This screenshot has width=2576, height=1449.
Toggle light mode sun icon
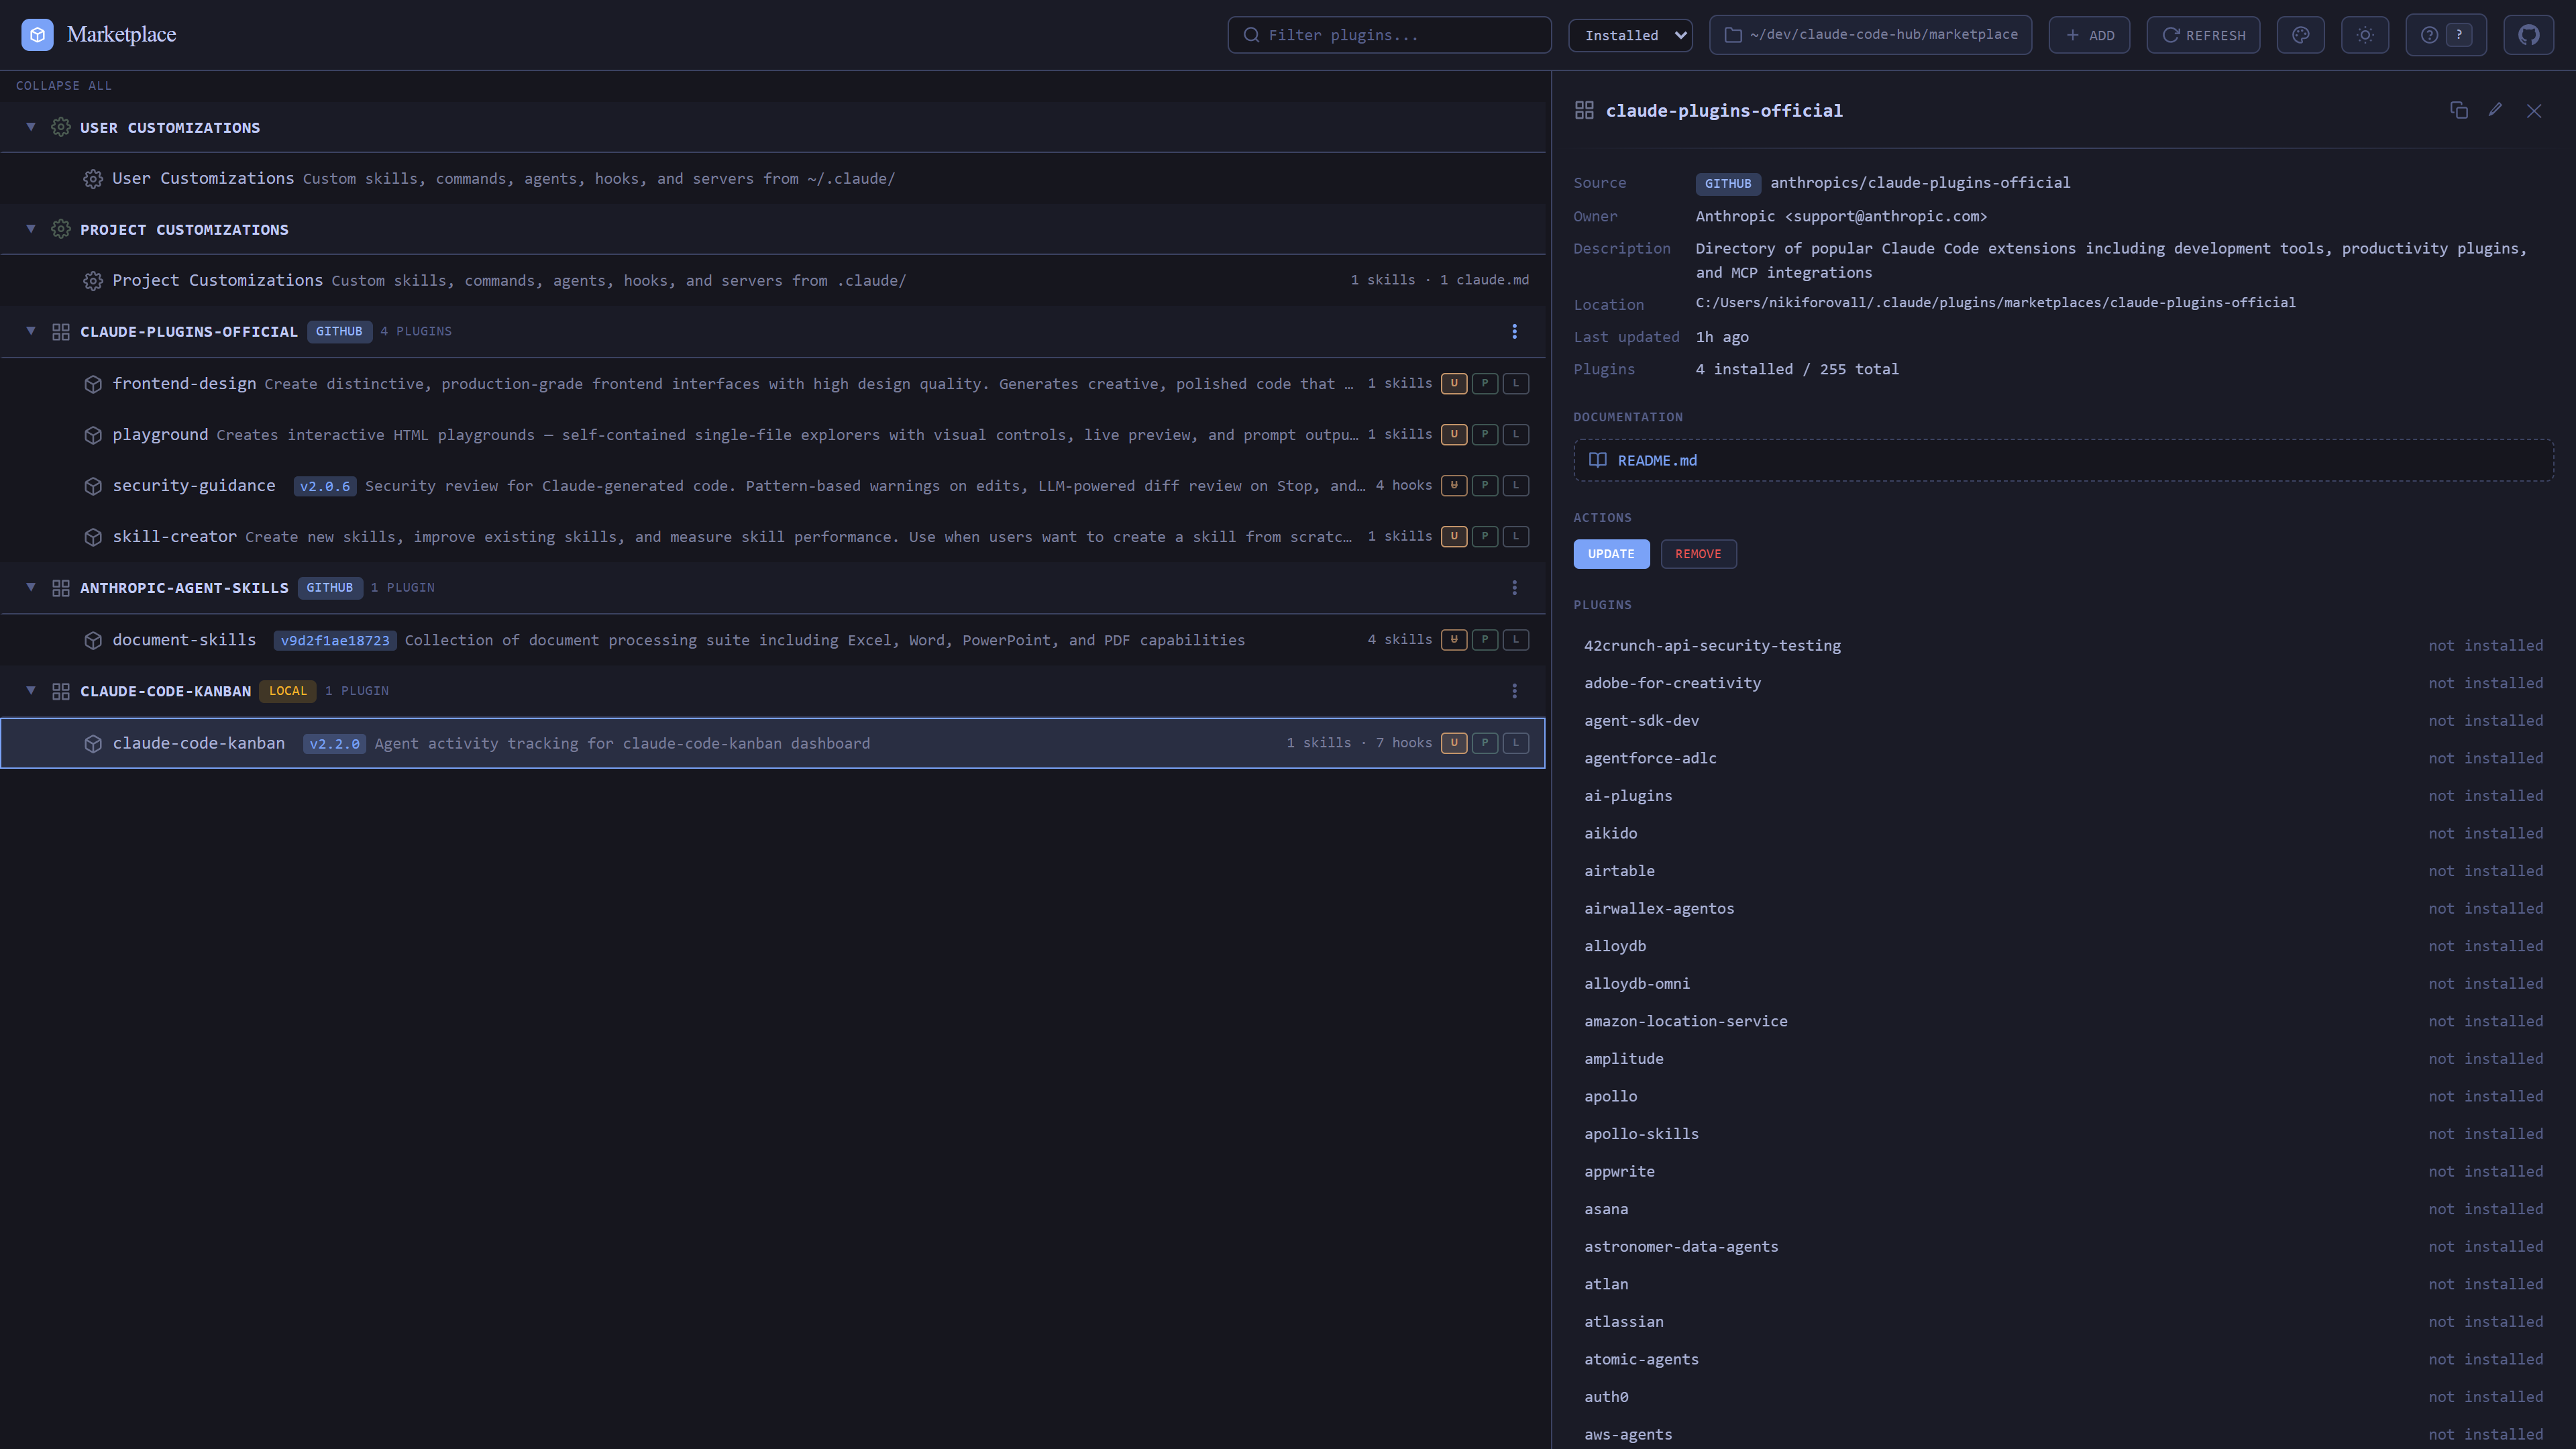(x=2365, y=35)
